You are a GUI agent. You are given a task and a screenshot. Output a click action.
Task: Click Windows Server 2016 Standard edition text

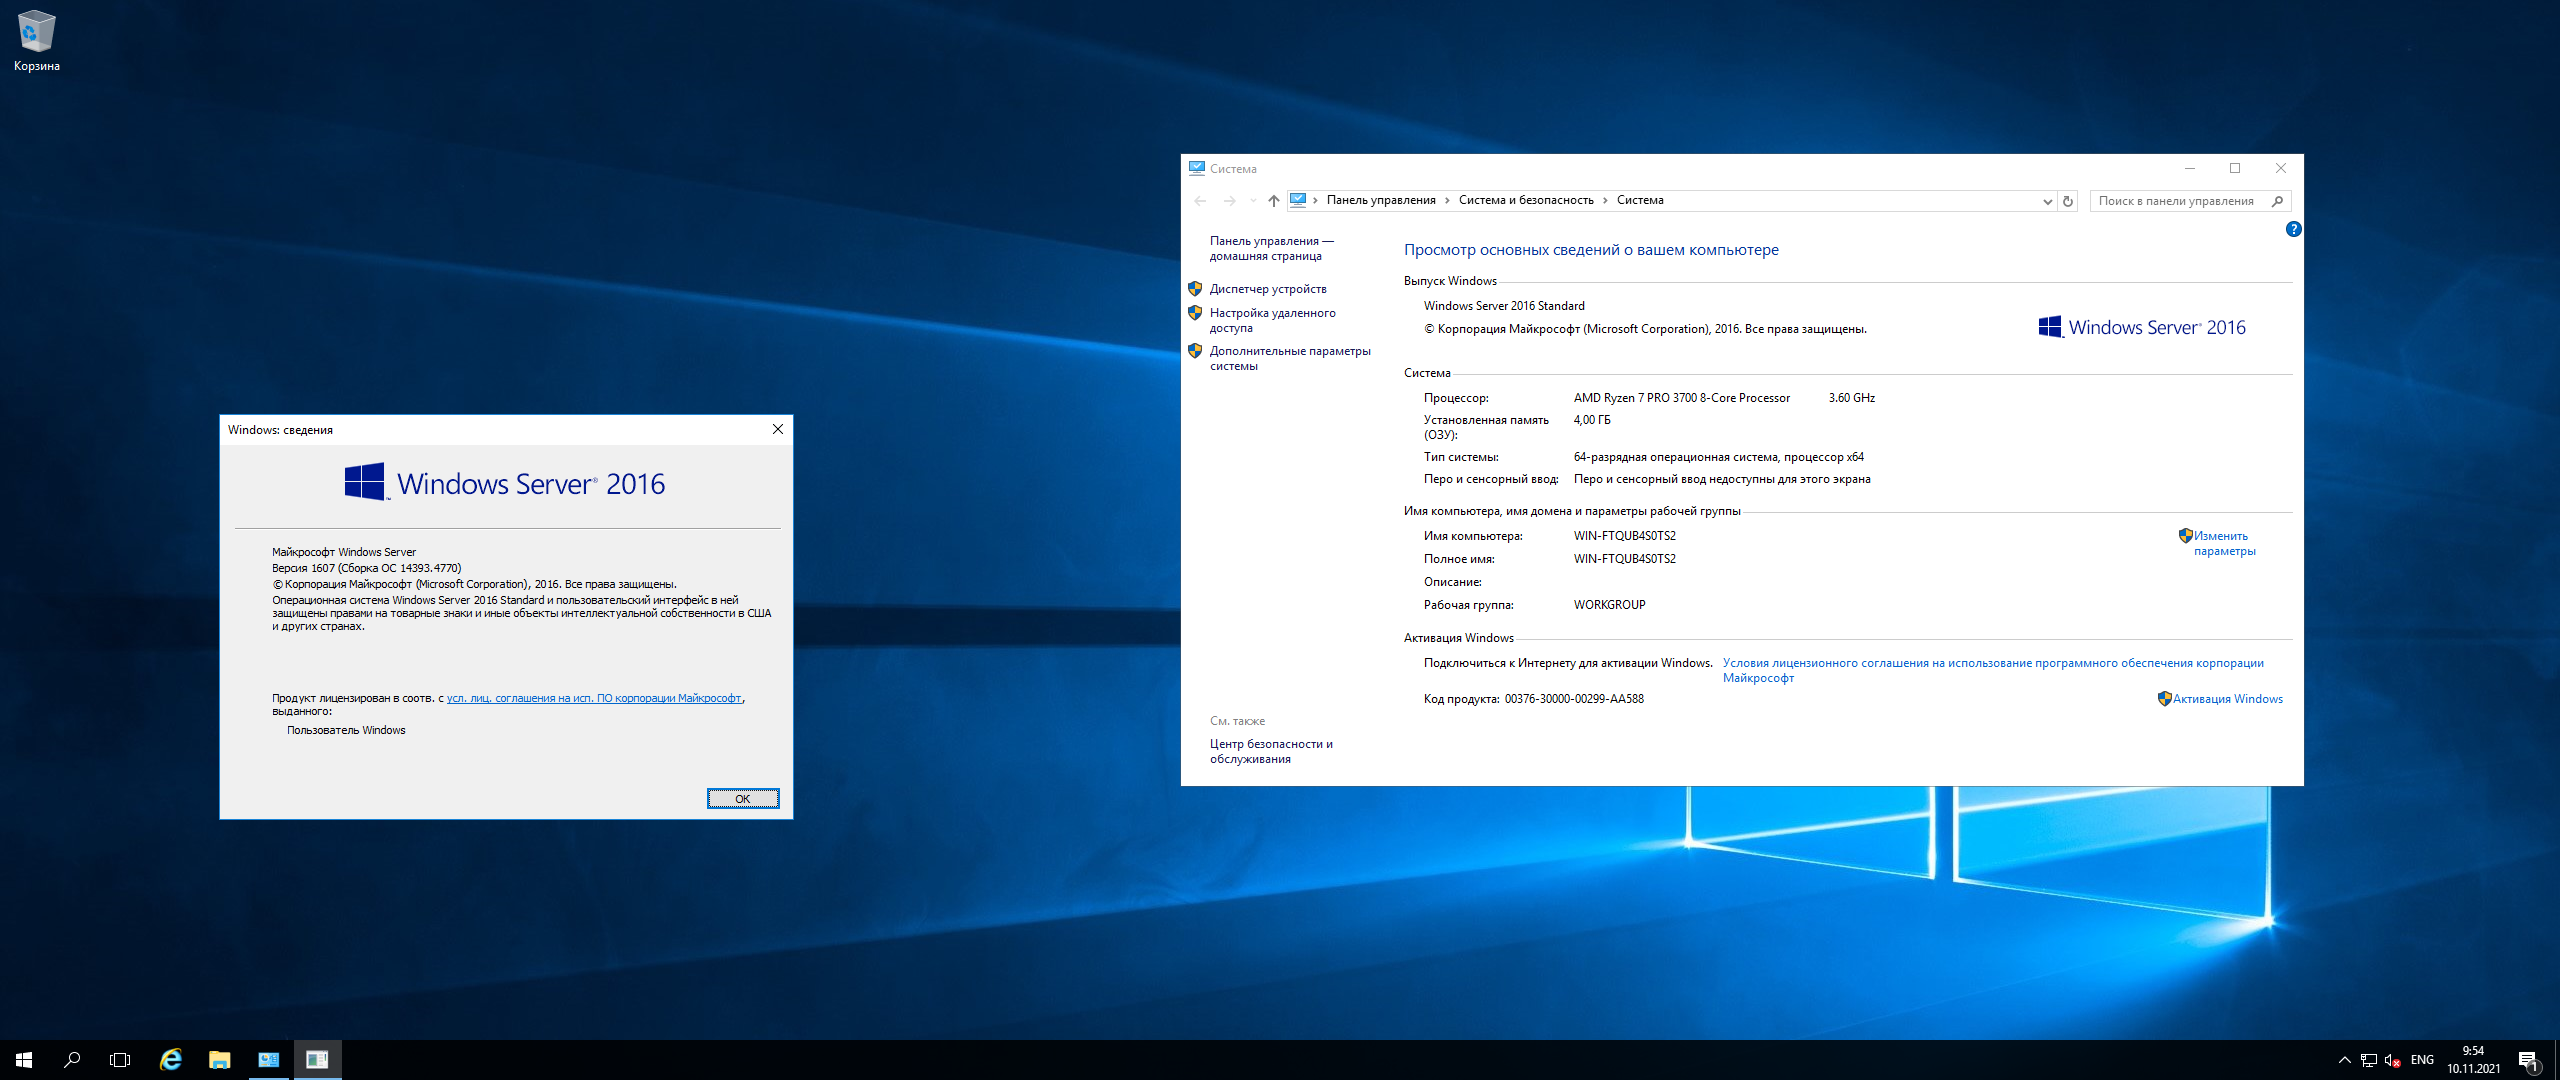[x=1504, y=306]
